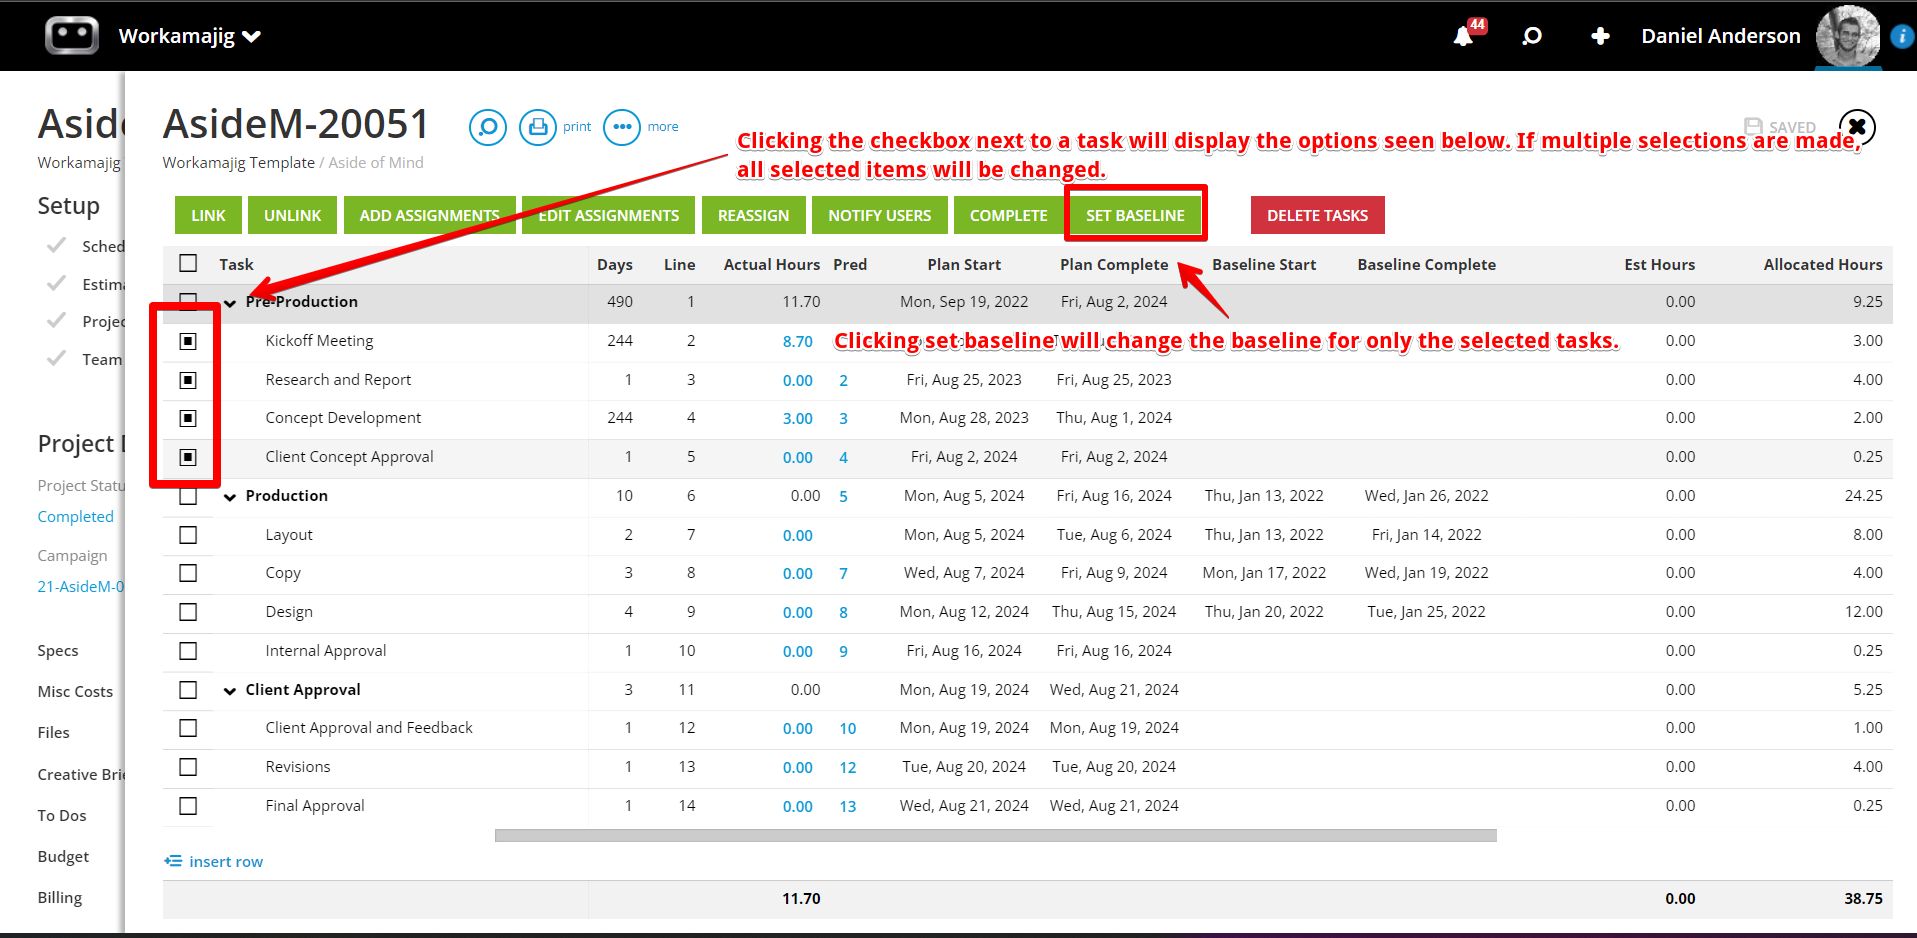Open the more options ellipsis icon

622,127
